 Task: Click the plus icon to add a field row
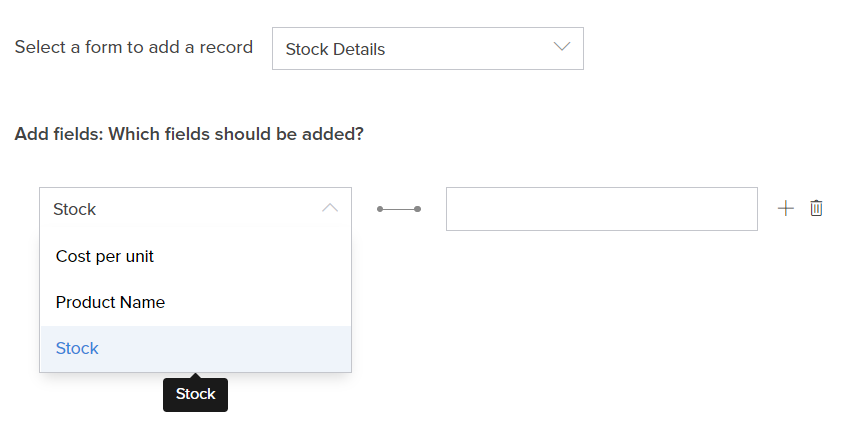click(x=786, y=208)
